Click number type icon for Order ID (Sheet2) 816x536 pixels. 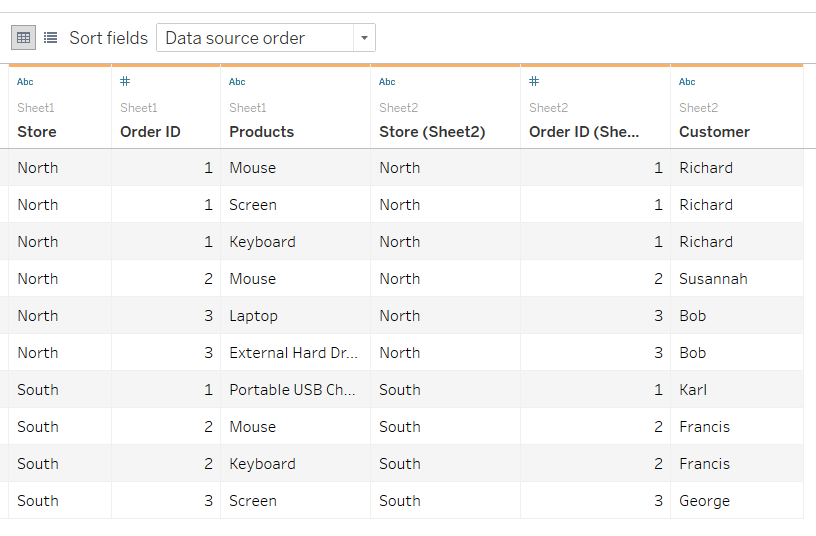[x=534, y=82]
